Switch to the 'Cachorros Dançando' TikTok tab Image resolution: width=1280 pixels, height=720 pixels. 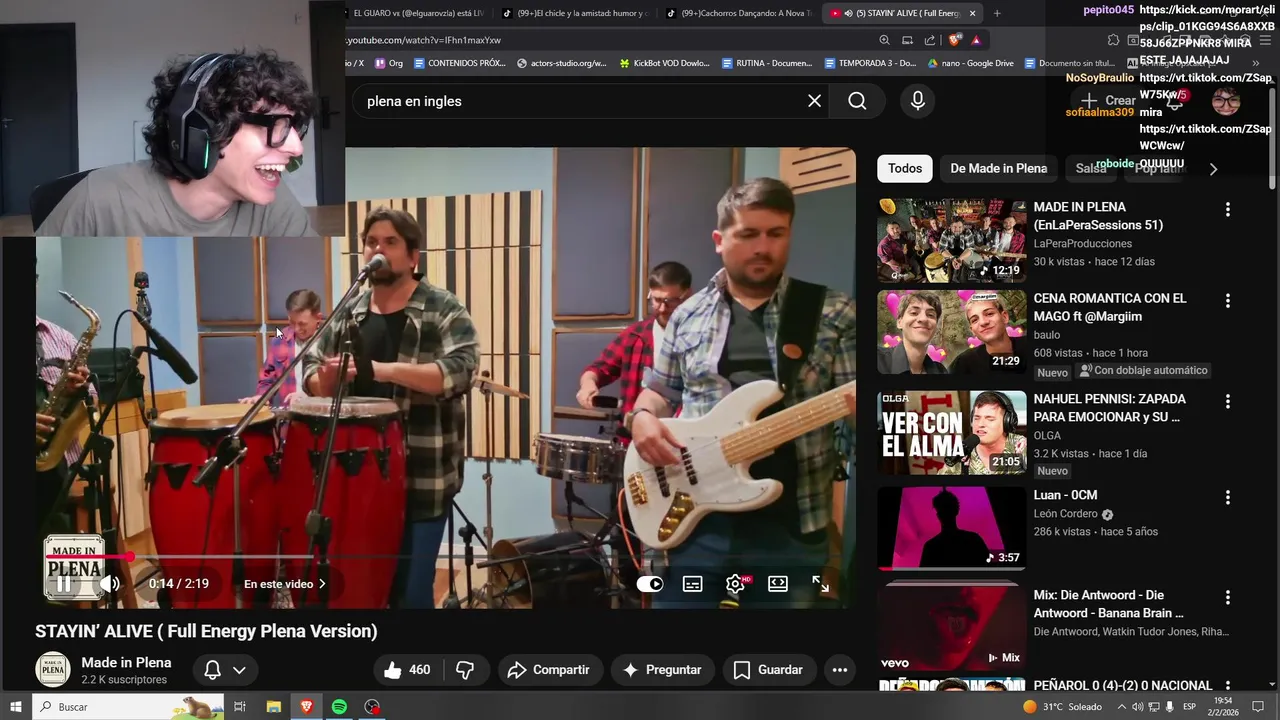pos(739,13)
